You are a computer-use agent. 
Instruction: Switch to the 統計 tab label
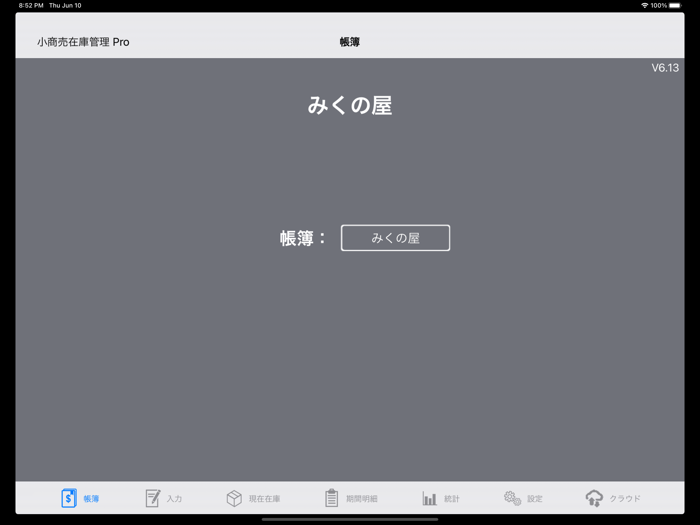(452, 499)
